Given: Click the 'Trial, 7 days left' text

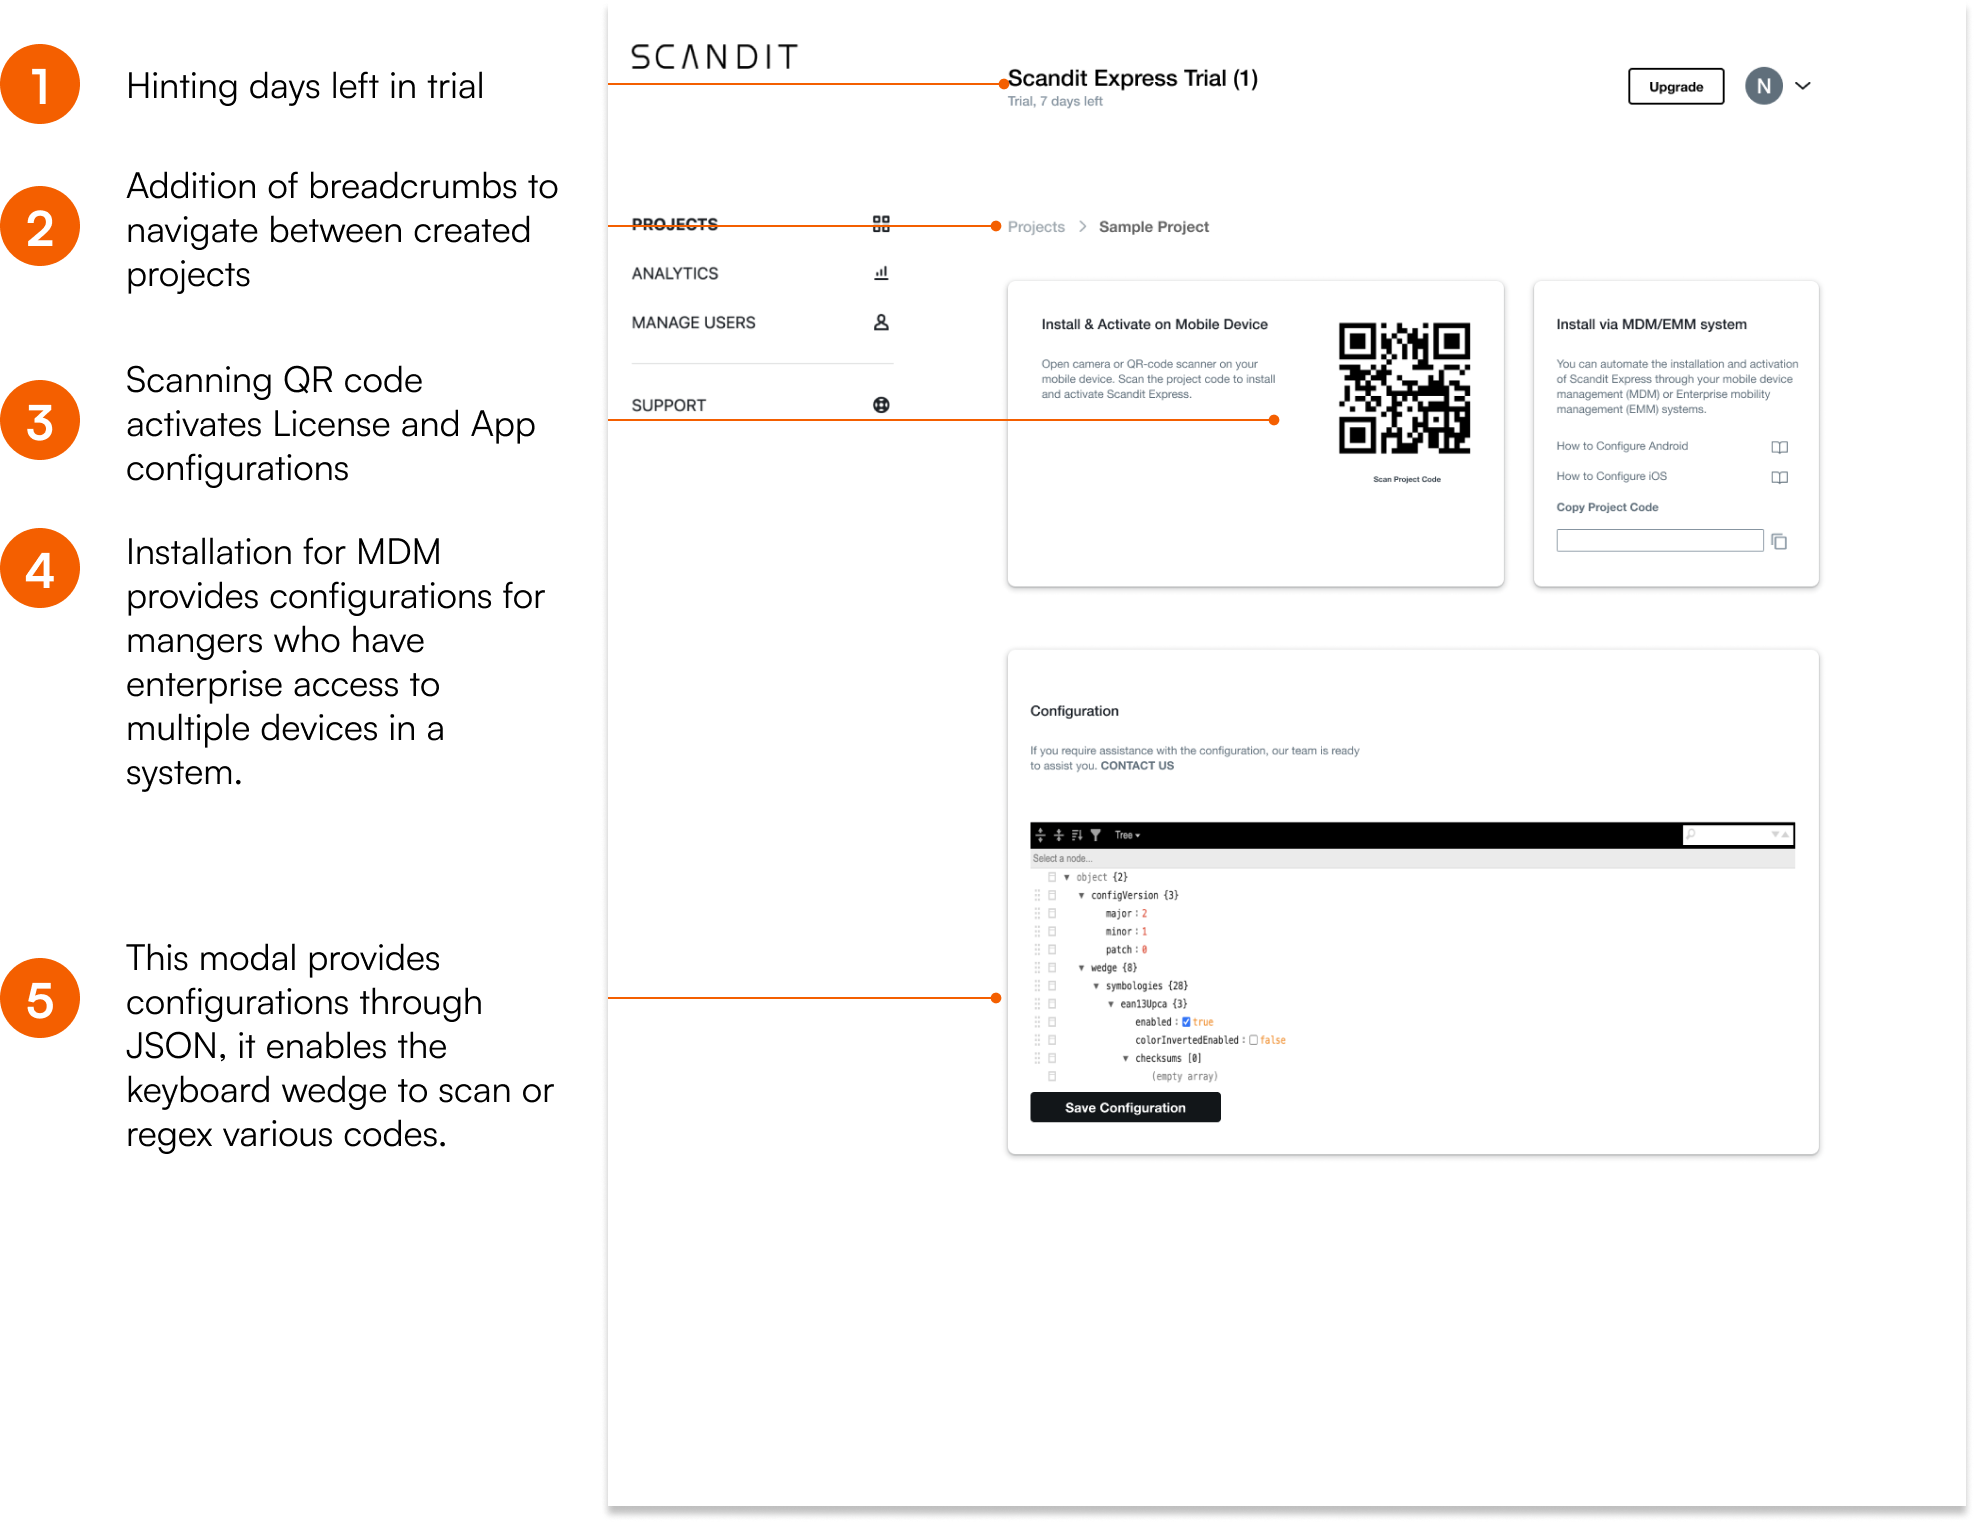Looking at the screenshot, I should (1055, 101).
